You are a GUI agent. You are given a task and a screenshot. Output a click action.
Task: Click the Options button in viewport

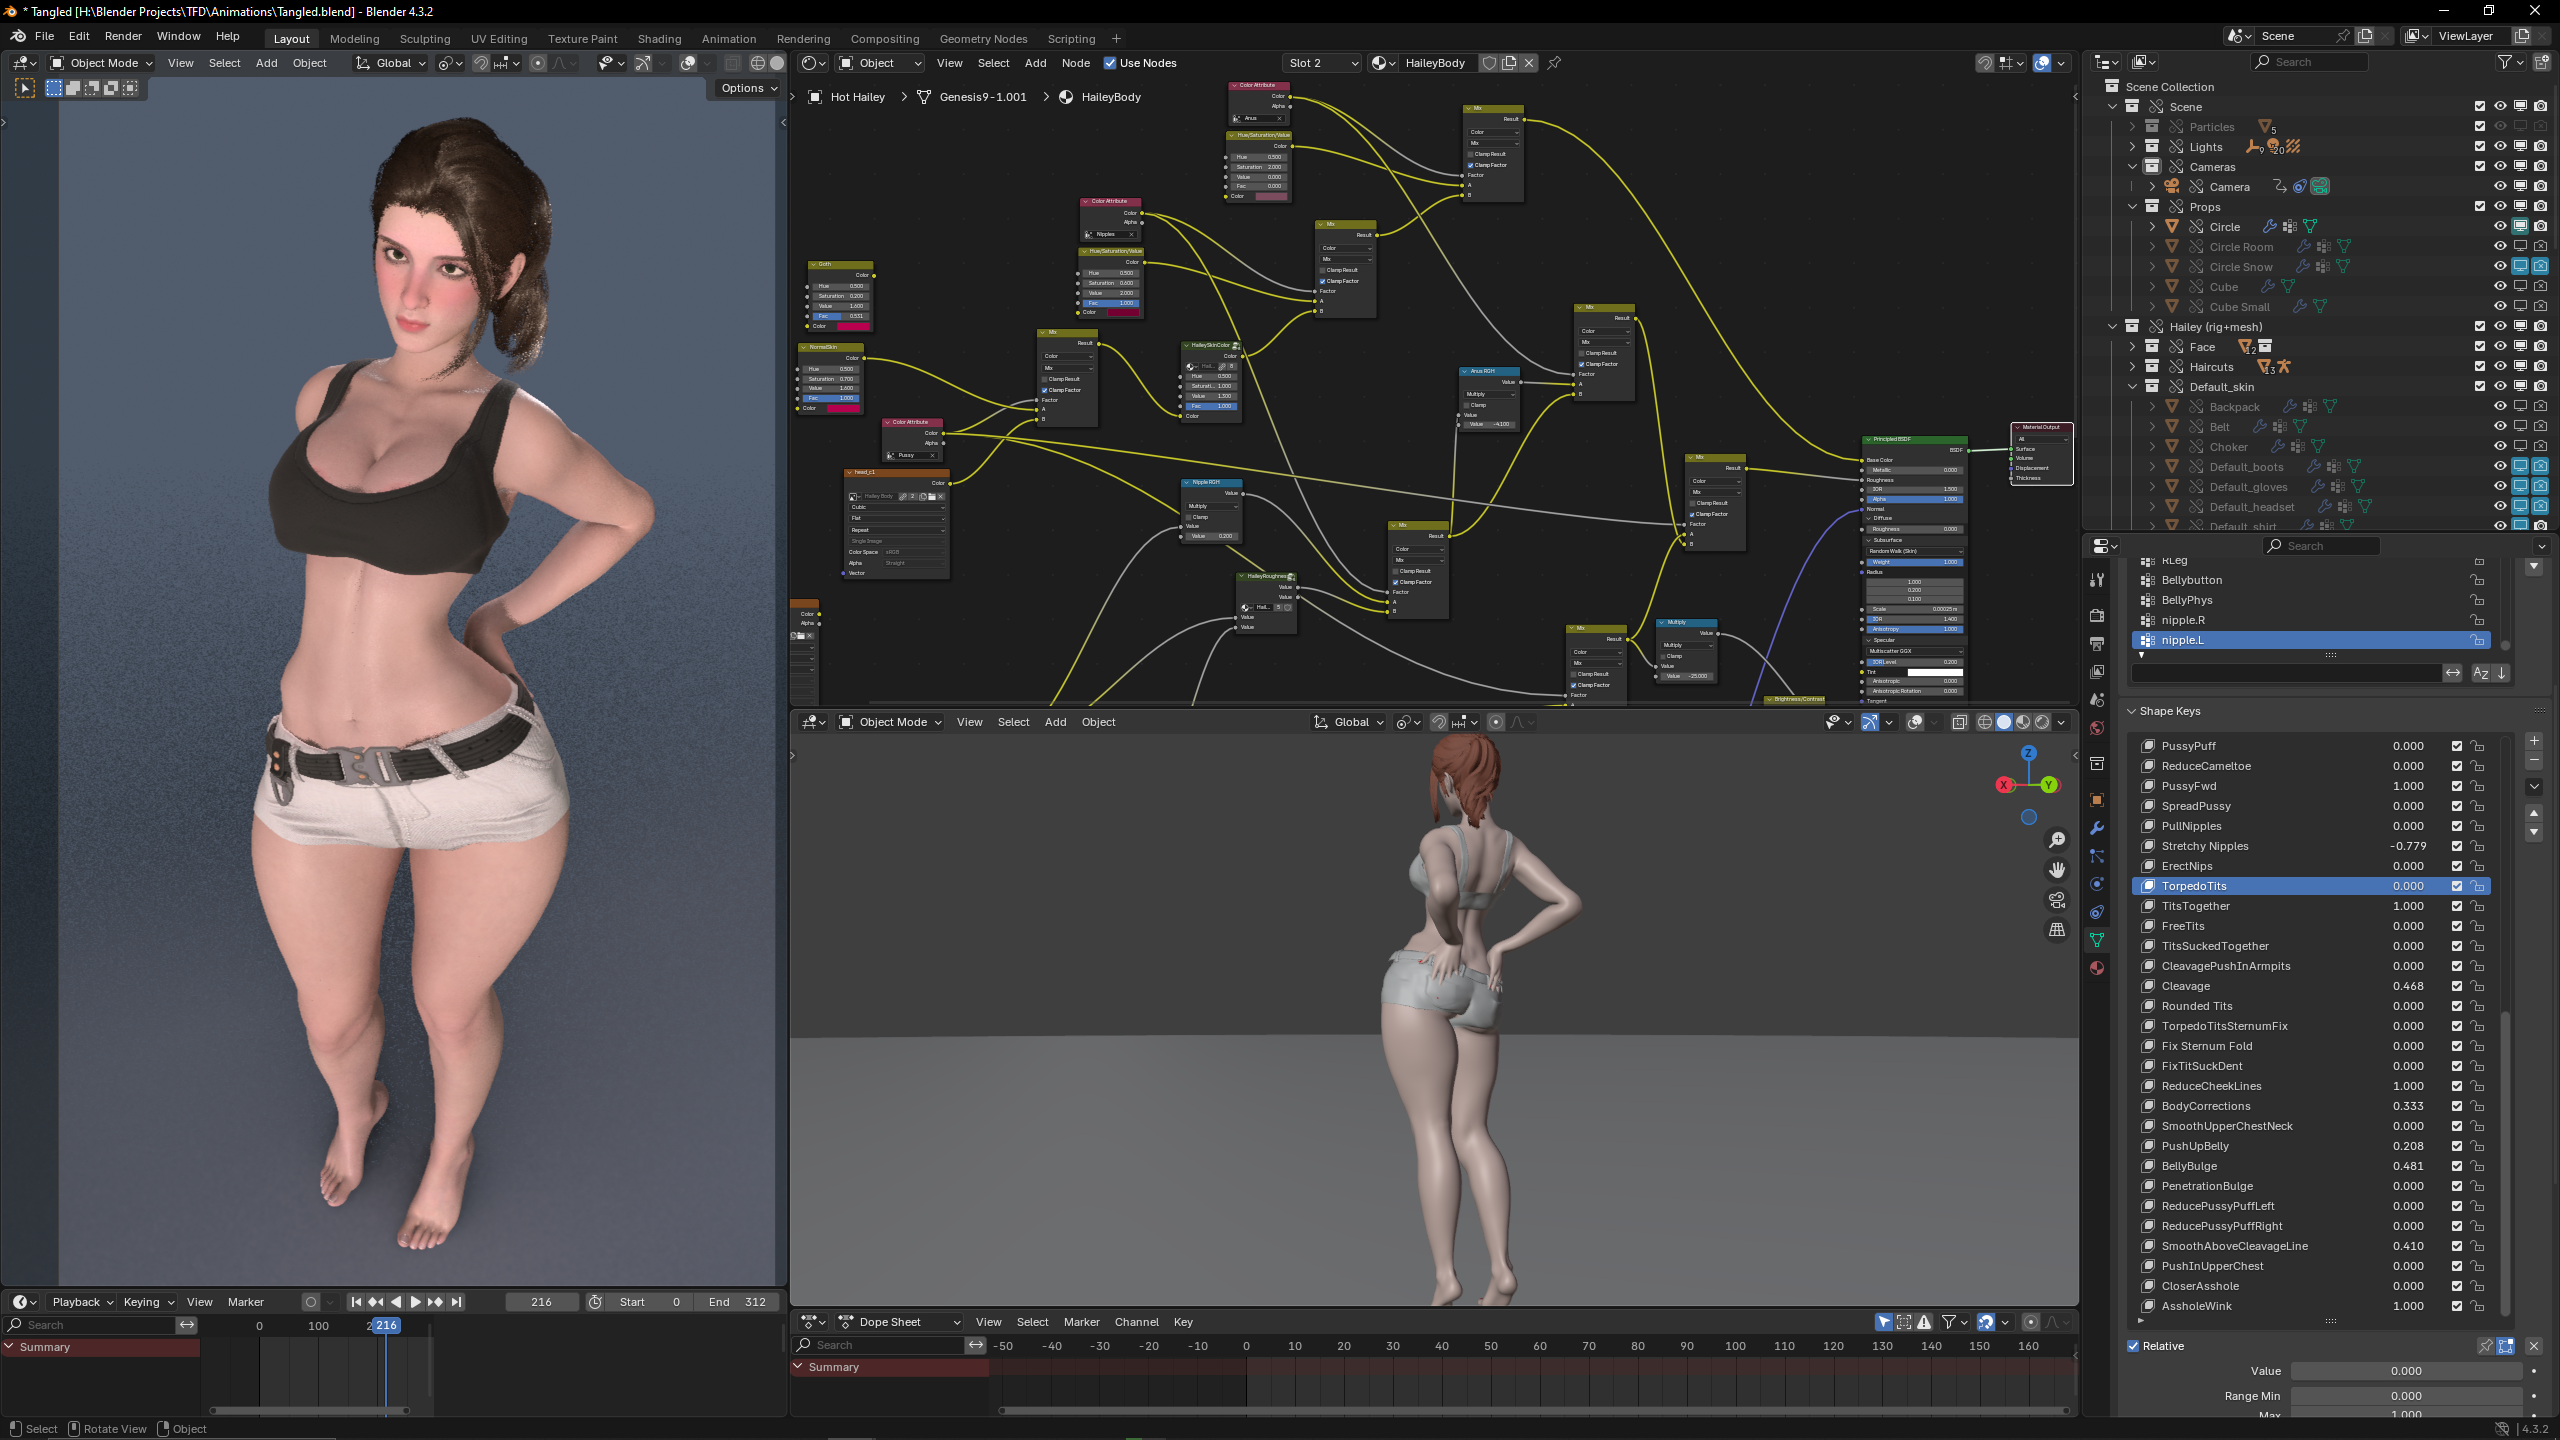pyautogui.click(x=749, y=88)
